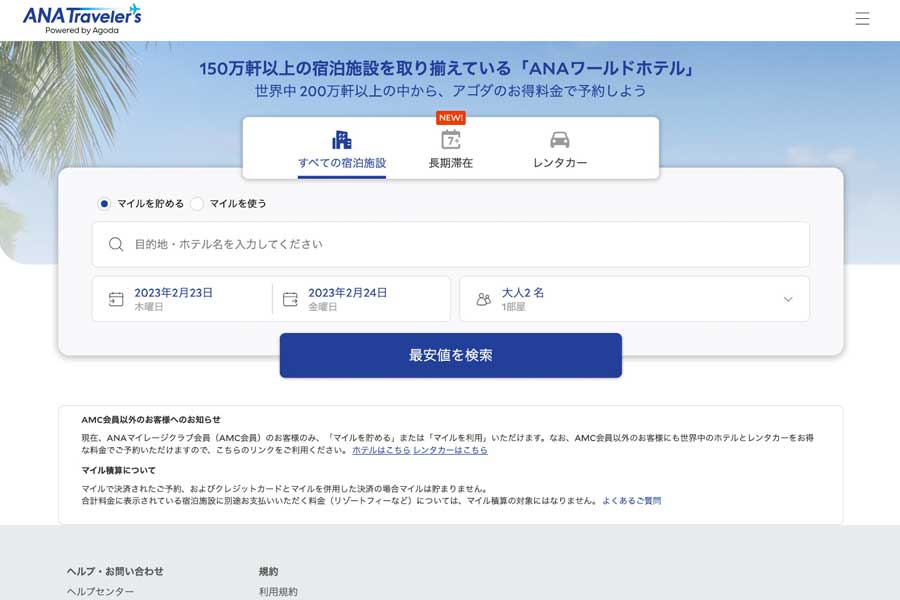The image size is (900, 600).
Task: Open the 利用規約 footer link
Action: click(x=278, y=591)
